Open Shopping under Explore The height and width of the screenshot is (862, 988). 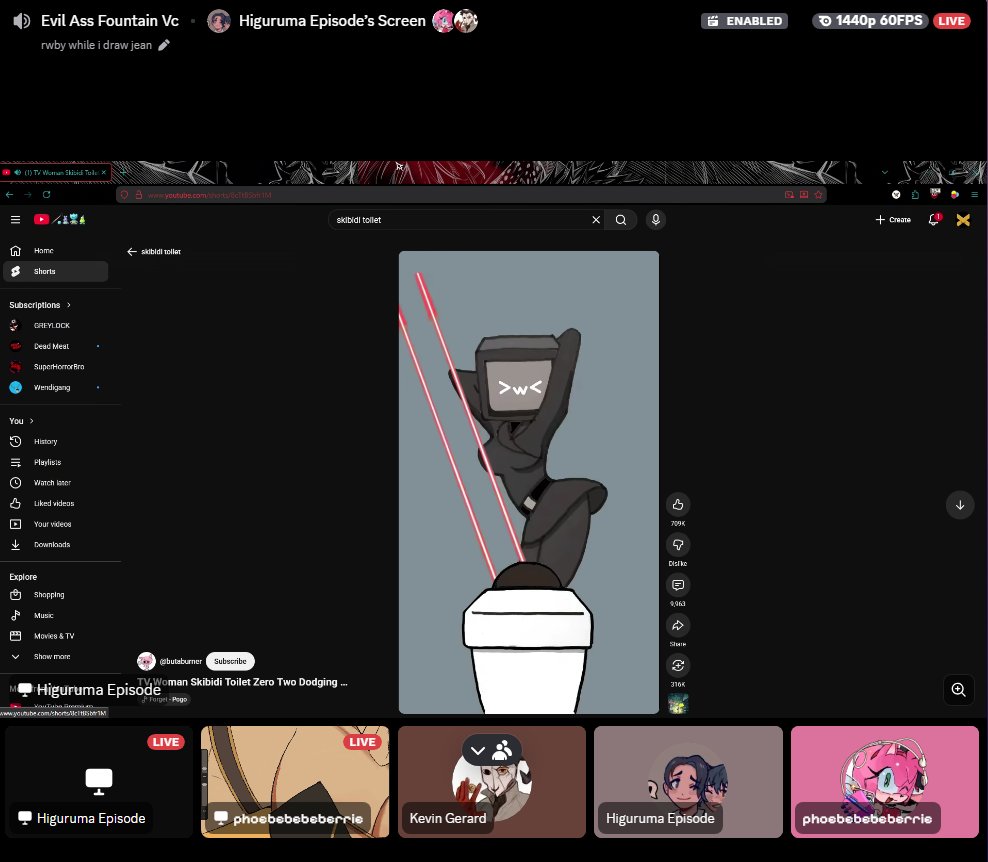coord(55,595)
